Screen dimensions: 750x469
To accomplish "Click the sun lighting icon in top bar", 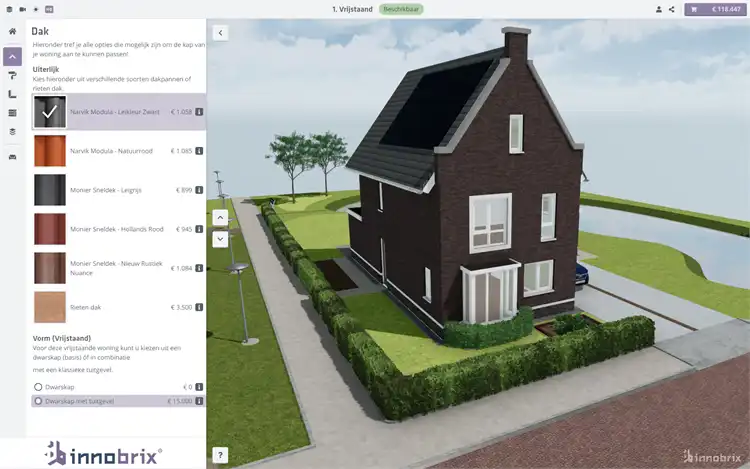I will coord(35,9).
